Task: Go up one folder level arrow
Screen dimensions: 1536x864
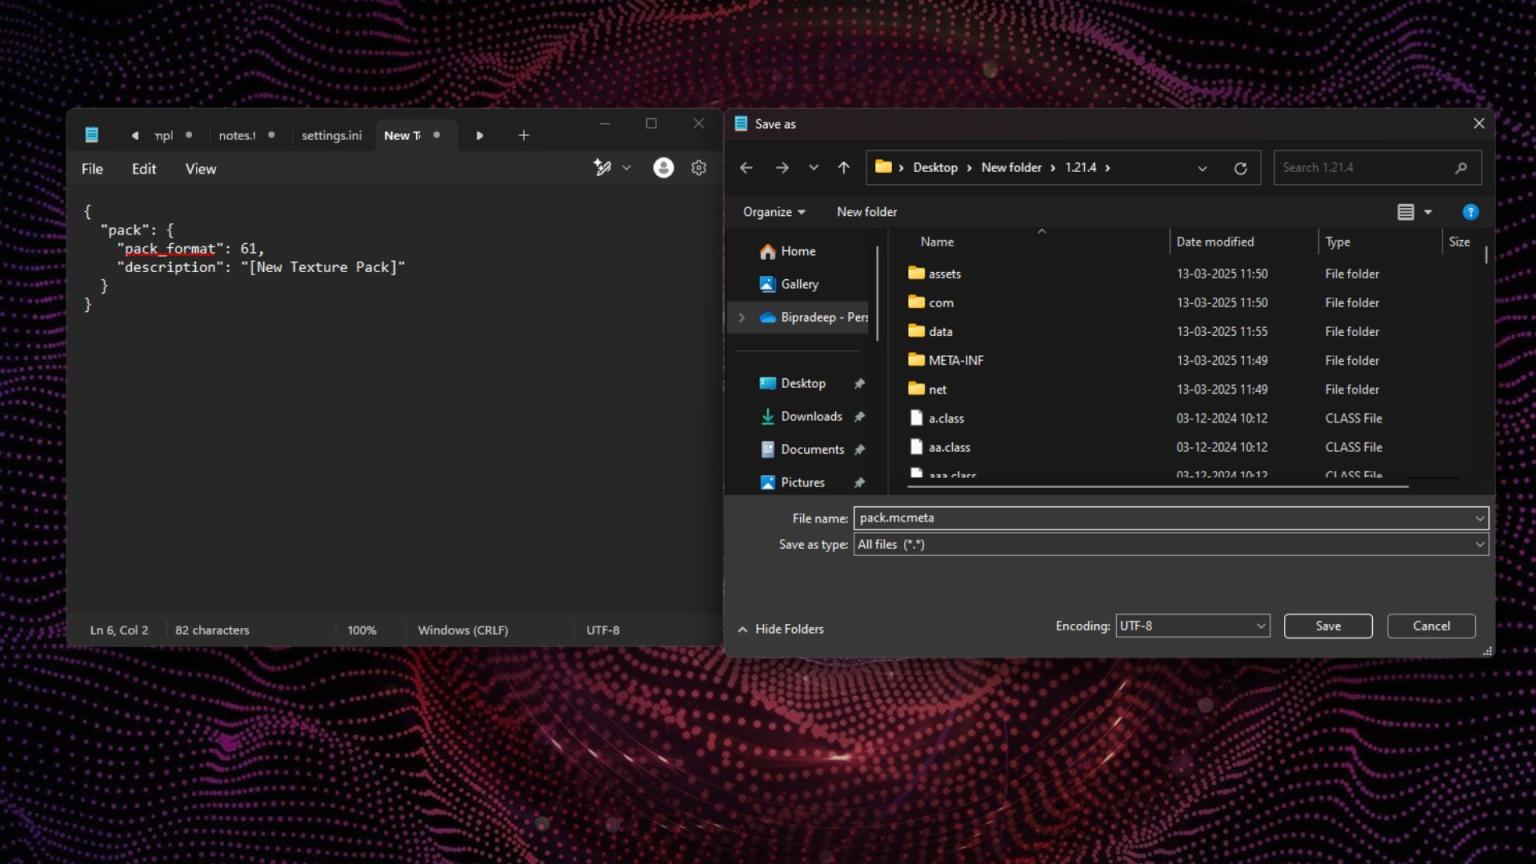Action: 843,168
